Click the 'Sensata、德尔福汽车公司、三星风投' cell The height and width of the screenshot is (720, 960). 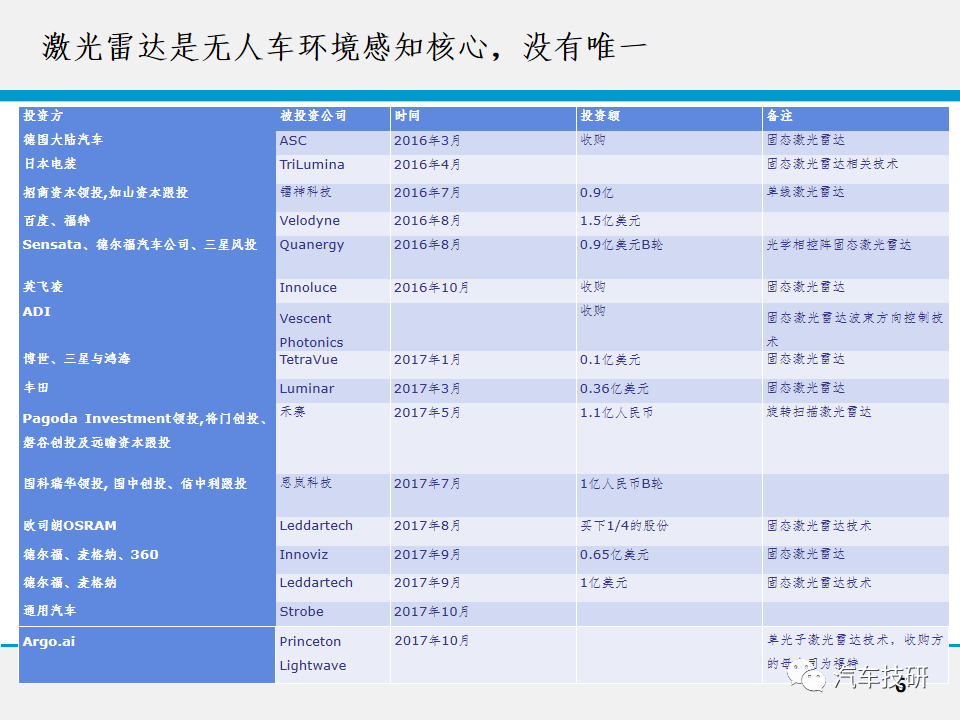click(x=147, y=257)
